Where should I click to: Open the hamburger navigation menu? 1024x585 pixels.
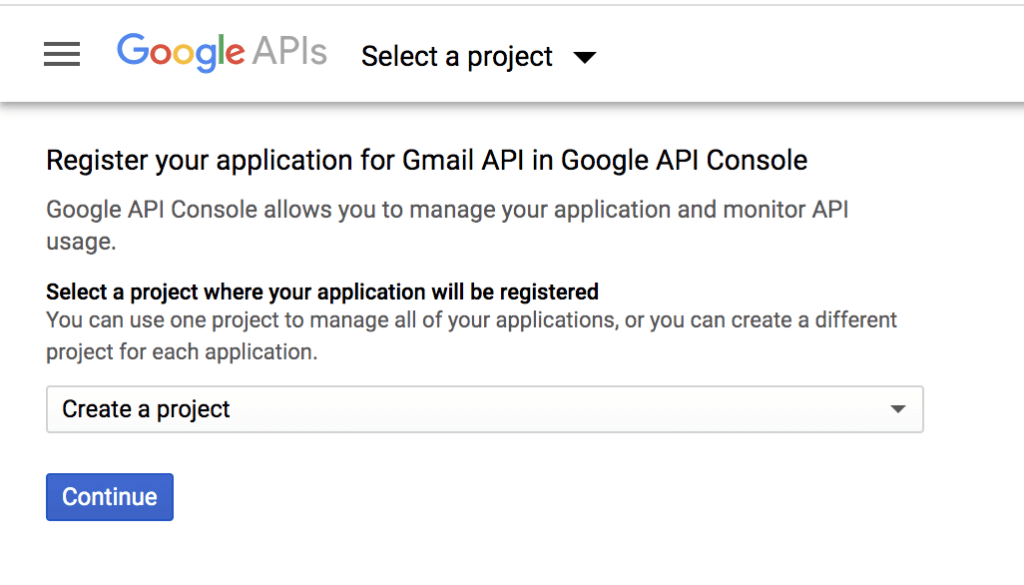(61, 55)
